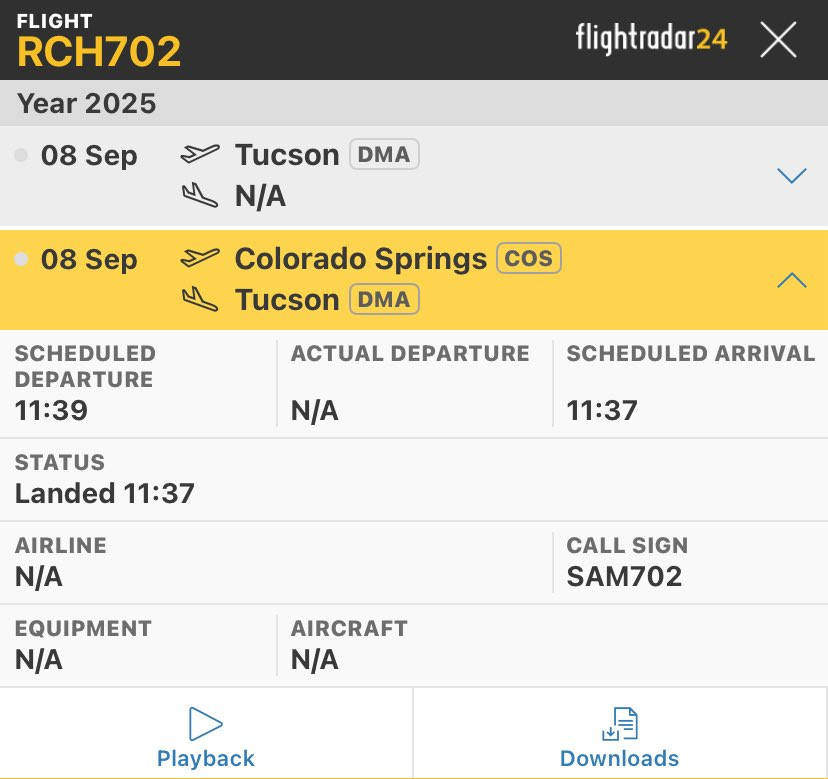This screenshot has width=828, height=779.
Task: Click the SAM702 call sign value
Action: [x=624, y=576]
